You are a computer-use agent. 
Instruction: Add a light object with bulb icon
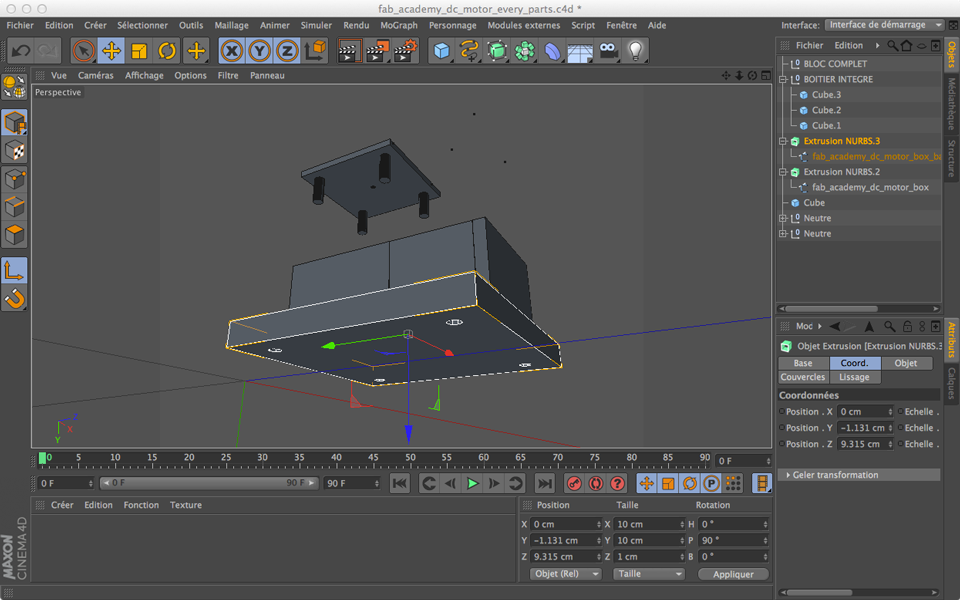coord(635,50)
